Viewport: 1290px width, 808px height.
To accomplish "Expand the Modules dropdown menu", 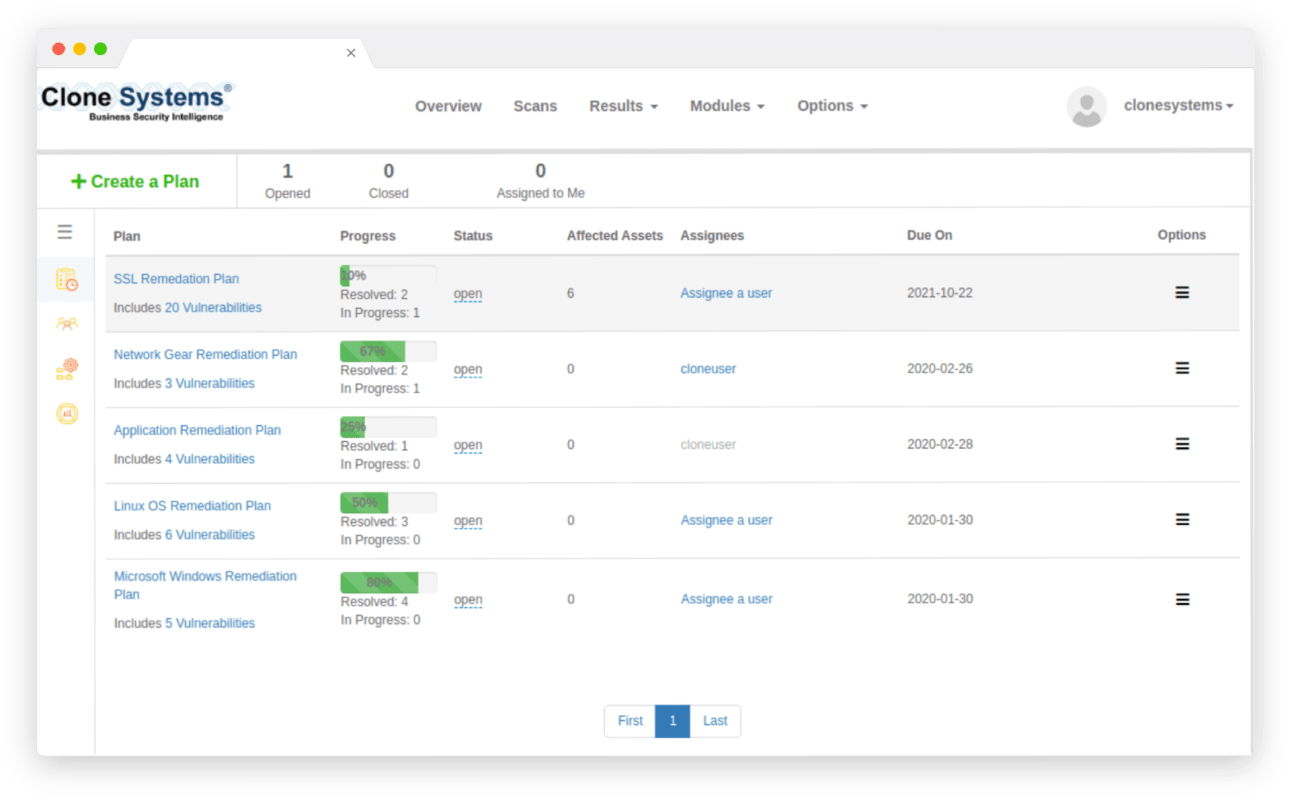I will 727,106.
